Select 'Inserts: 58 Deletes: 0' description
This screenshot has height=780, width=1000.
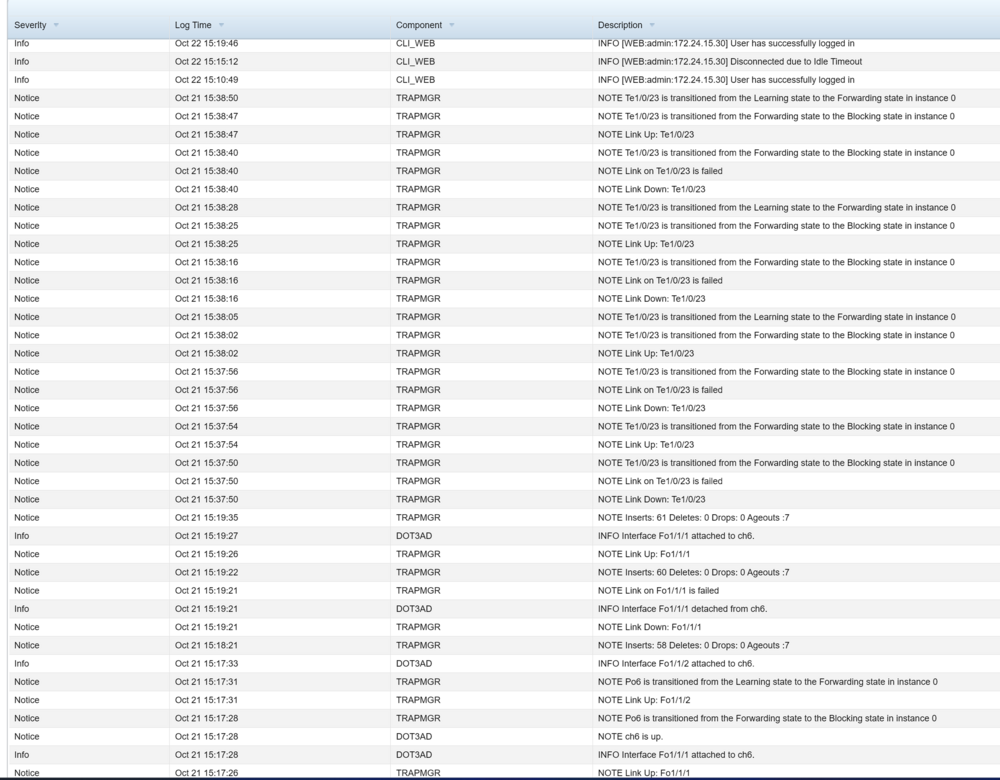(x=693, y=645)
